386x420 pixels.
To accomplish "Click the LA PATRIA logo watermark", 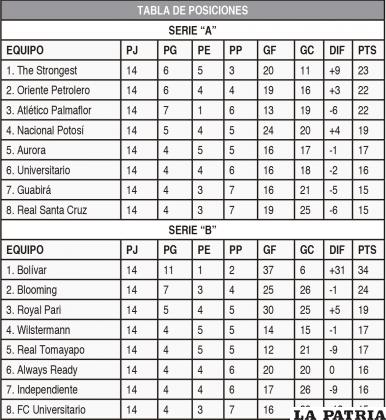I will point(339,414).
